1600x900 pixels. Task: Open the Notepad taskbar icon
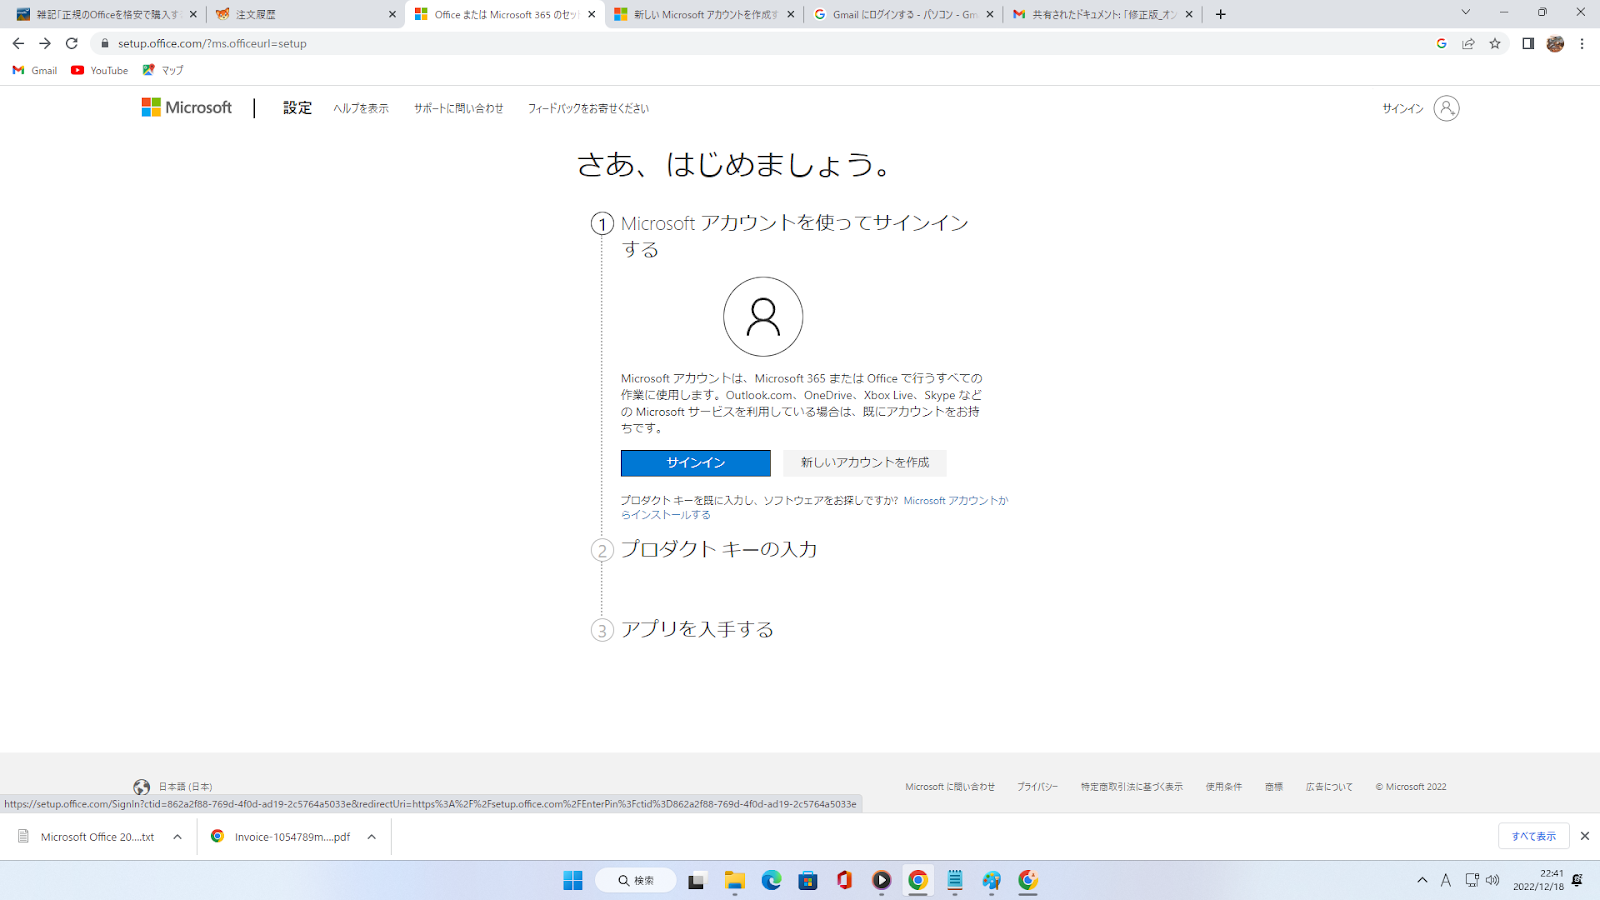(x=955, y=880)
